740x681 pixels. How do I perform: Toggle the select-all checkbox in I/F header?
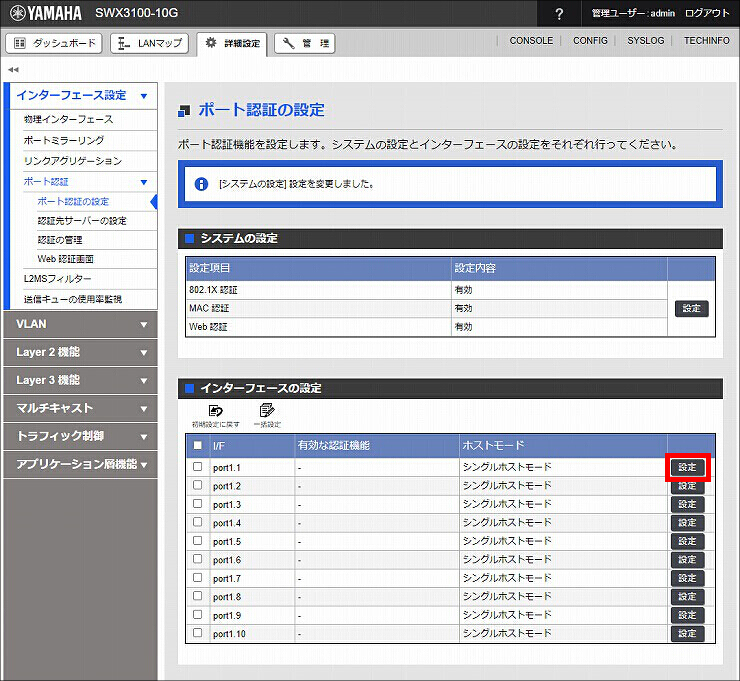[198, 445]
